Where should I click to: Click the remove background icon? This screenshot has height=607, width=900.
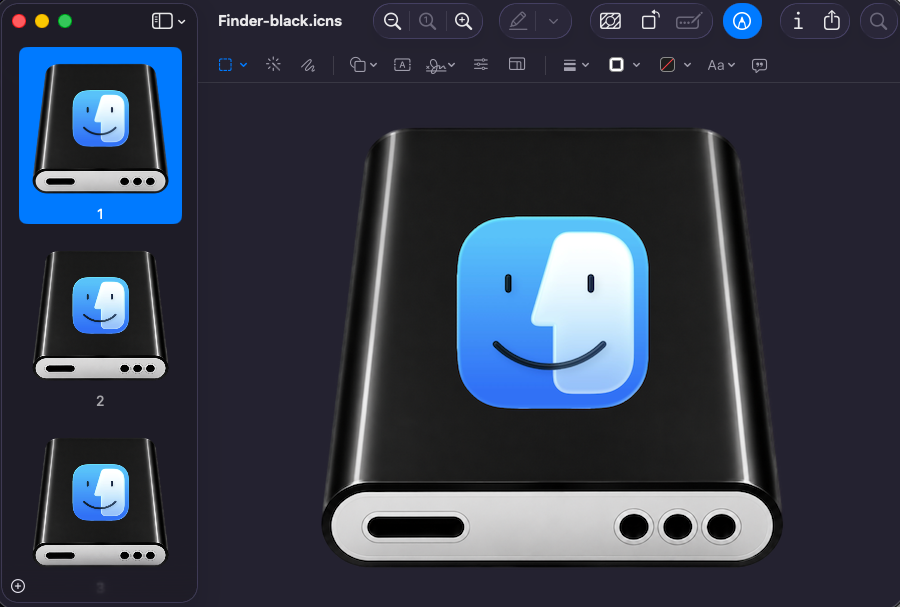pyautogui.click(x=610, y=21)
